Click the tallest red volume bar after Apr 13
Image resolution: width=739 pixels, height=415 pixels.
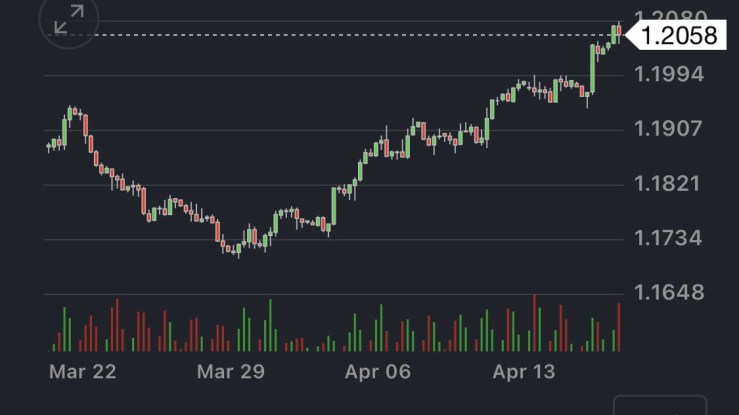click(x=534, y=323)
